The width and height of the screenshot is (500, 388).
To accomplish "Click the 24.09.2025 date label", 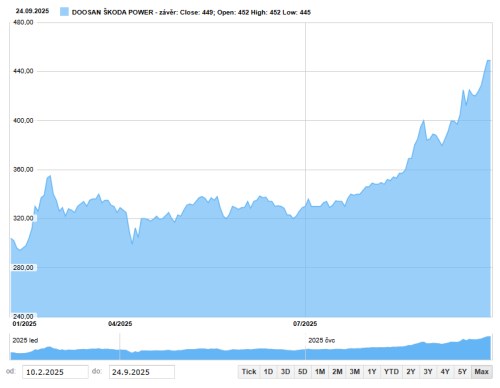I will (x=32, y=11).
